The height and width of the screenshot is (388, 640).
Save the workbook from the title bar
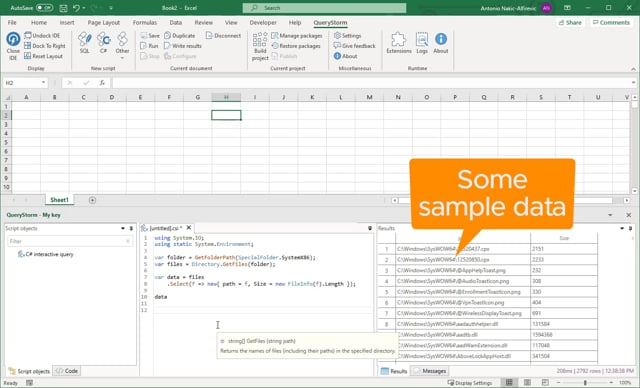coord(63,8)
